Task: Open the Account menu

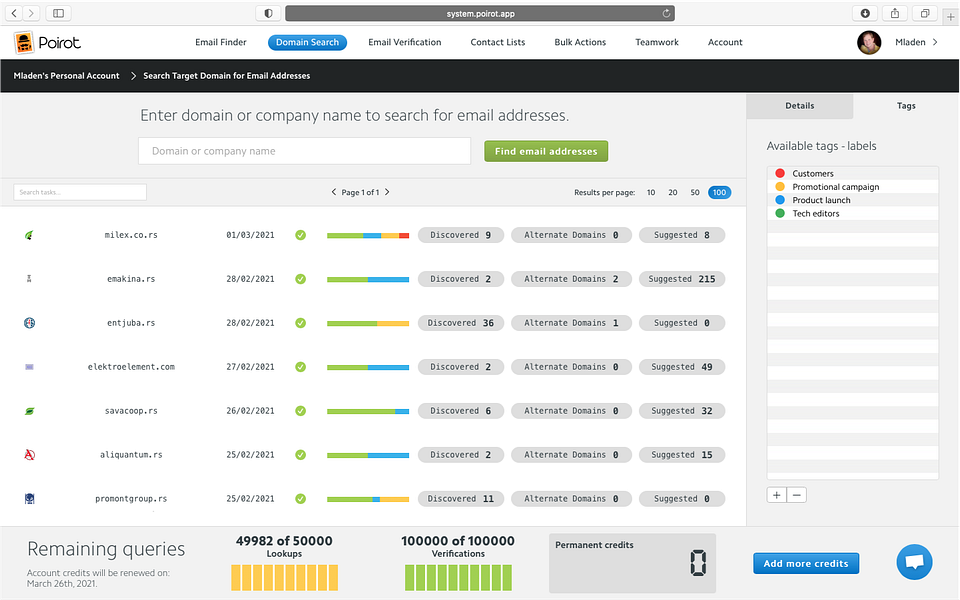Action: click(x=726, y=42)
